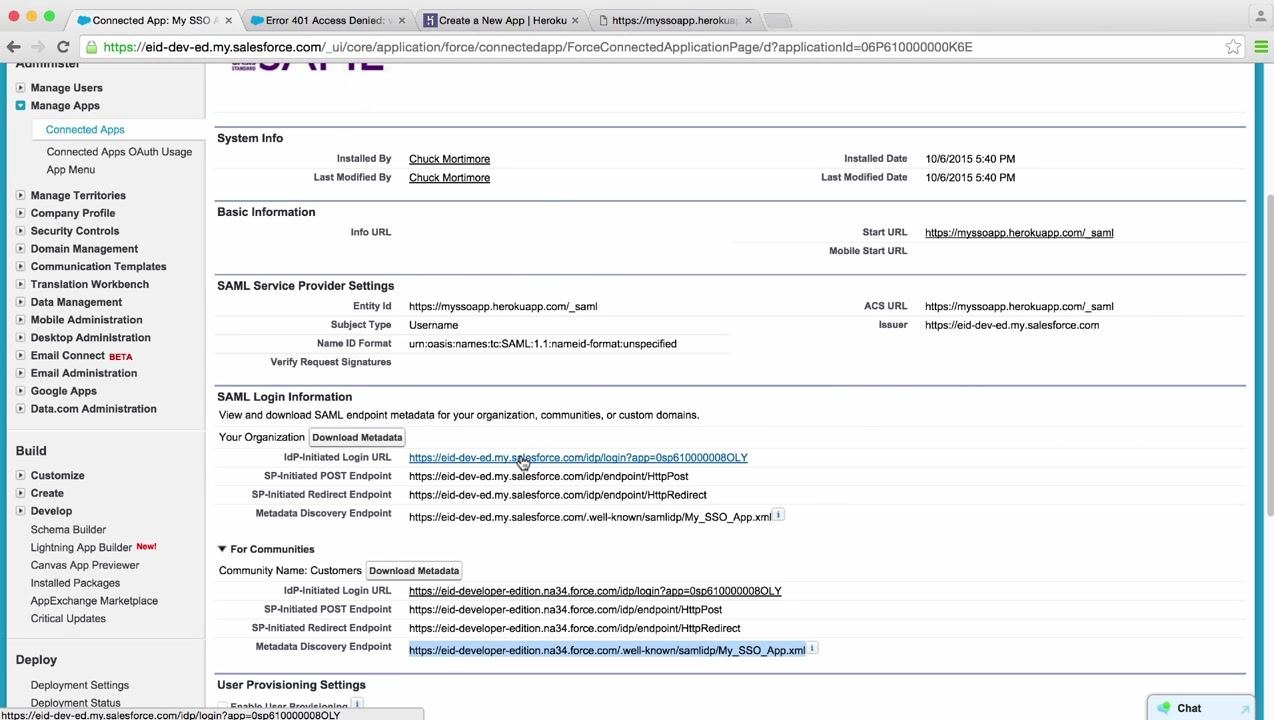Click the SP-Initiated POST Endpoint URL for organization

pos(548,477)
